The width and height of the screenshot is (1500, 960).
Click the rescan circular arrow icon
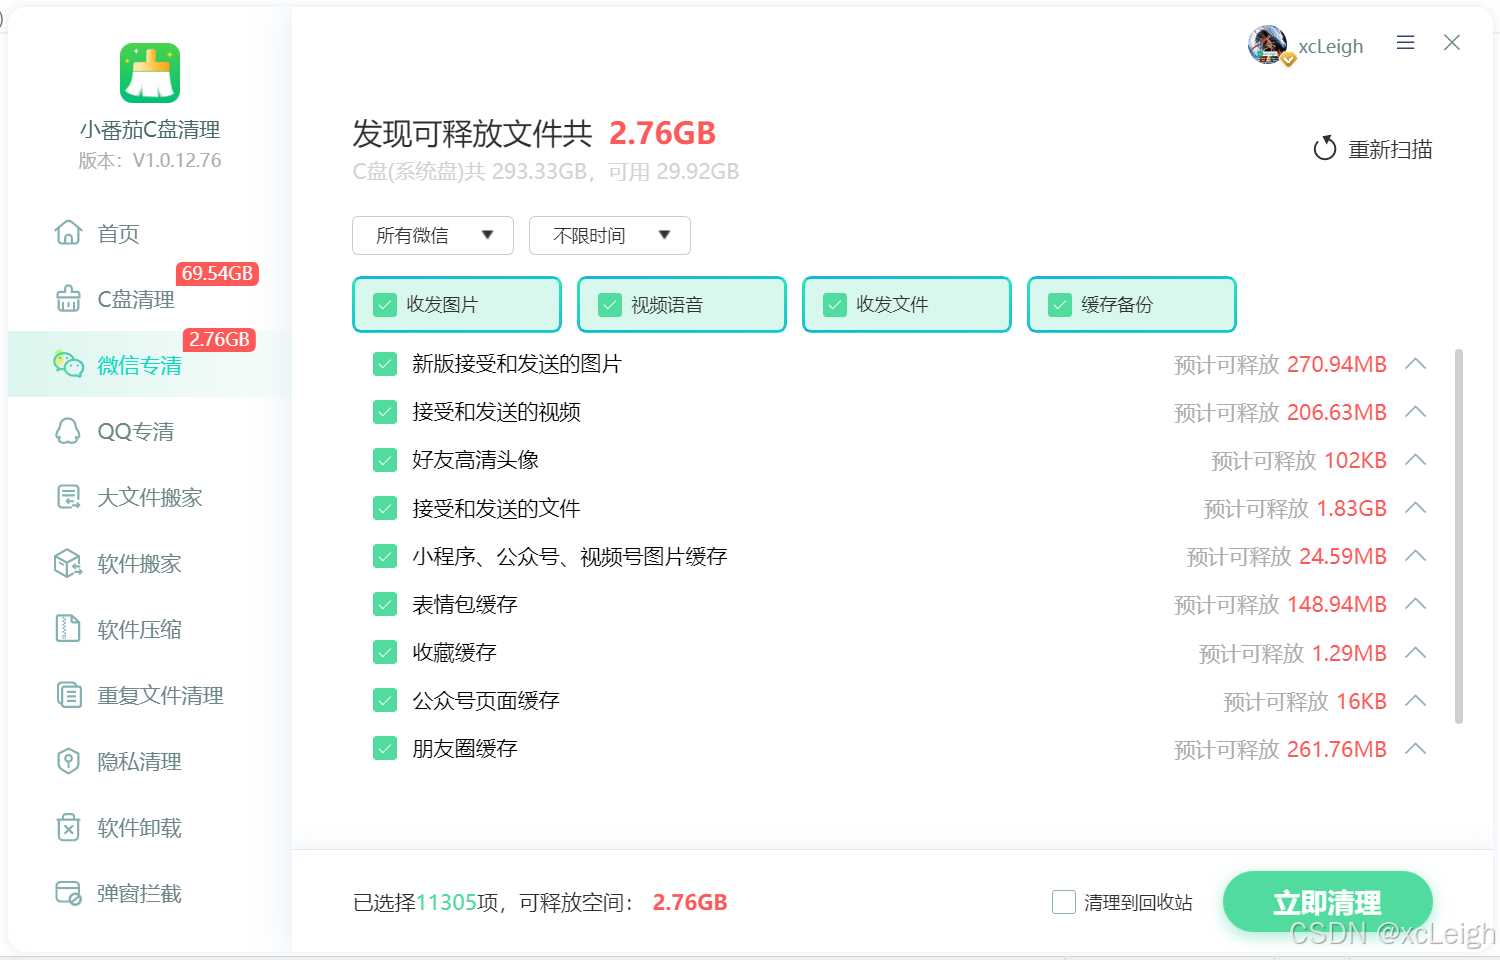pyautogui.click(x=1325, y=149)
